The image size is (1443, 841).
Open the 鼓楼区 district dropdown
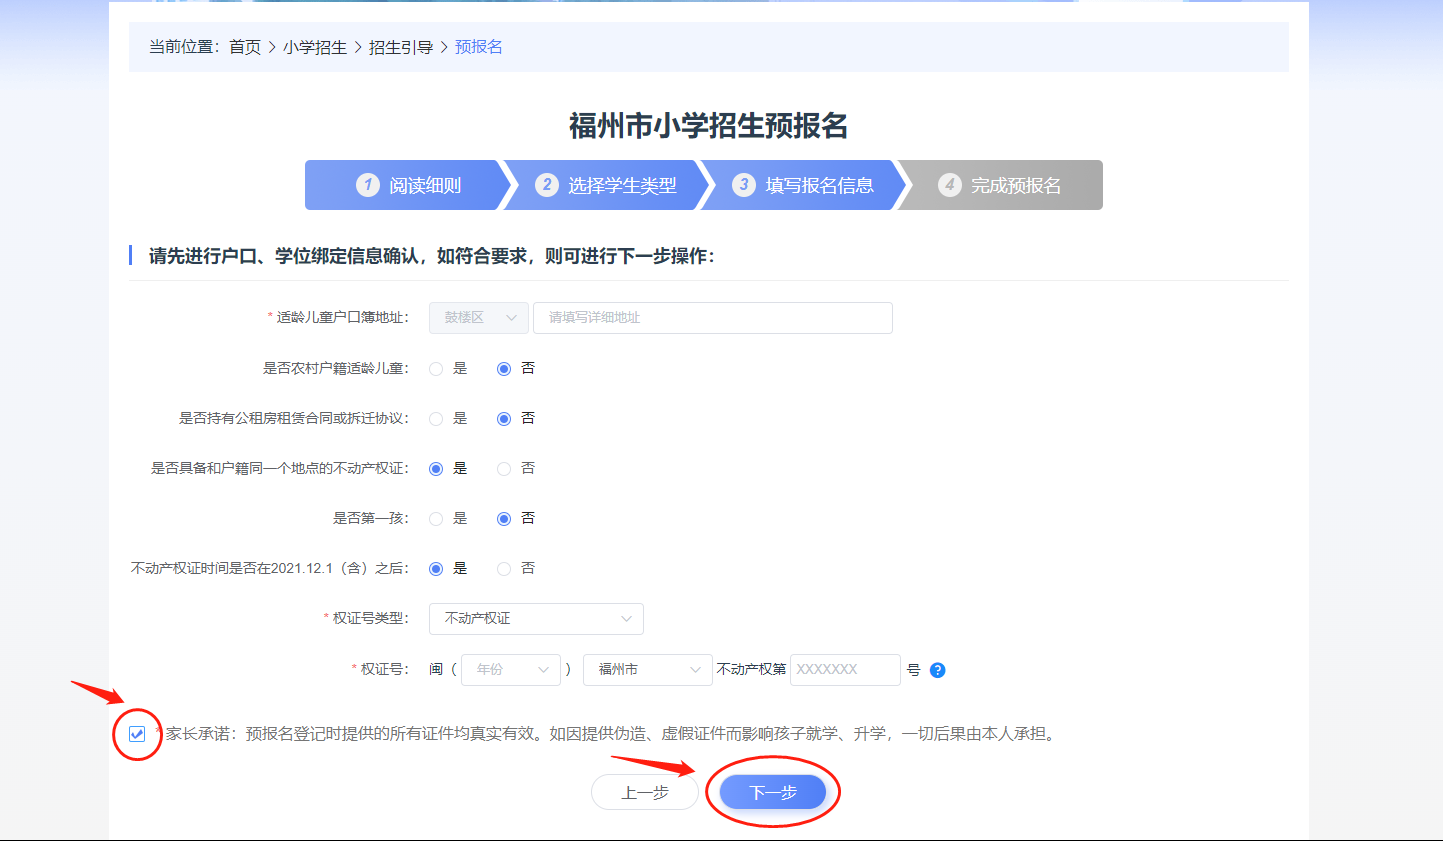coord(479,318)
